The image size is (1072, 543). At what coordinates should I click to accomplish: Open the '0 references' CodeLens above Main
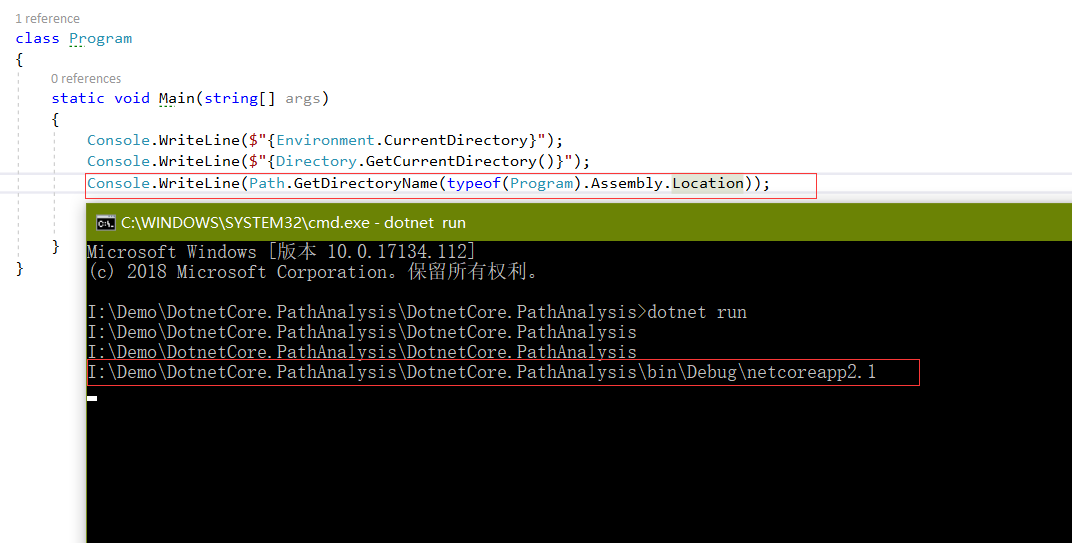click(86, 79)
